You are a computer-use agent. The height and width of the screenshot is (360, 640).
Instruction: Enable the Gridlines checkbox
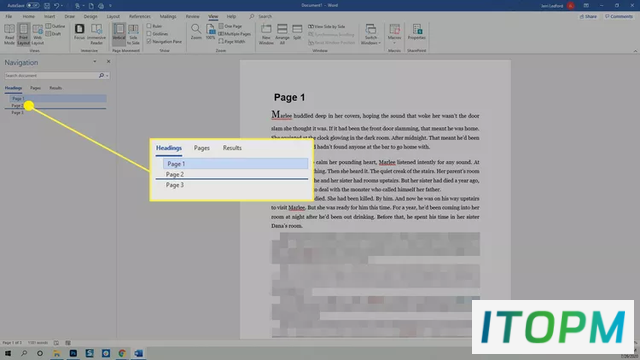149,33
